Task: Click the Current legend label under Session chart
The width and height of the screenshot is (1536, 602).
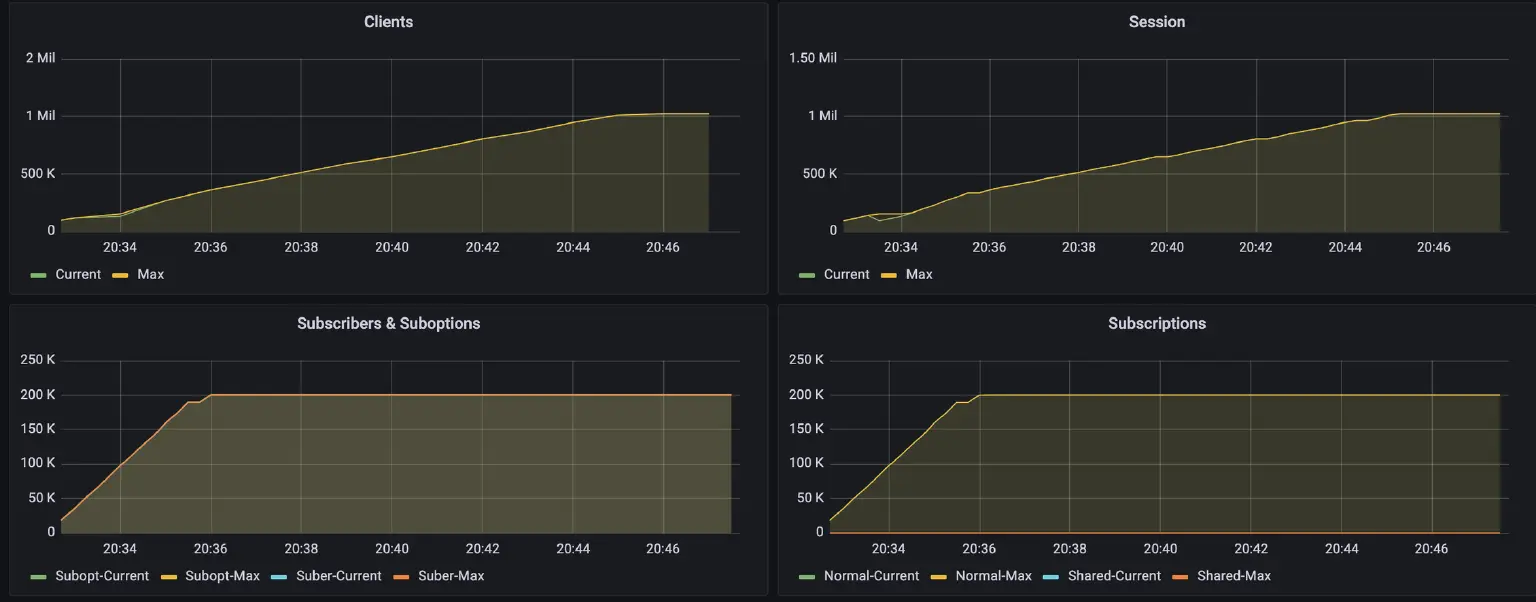Action: click(x=845, y=274)
